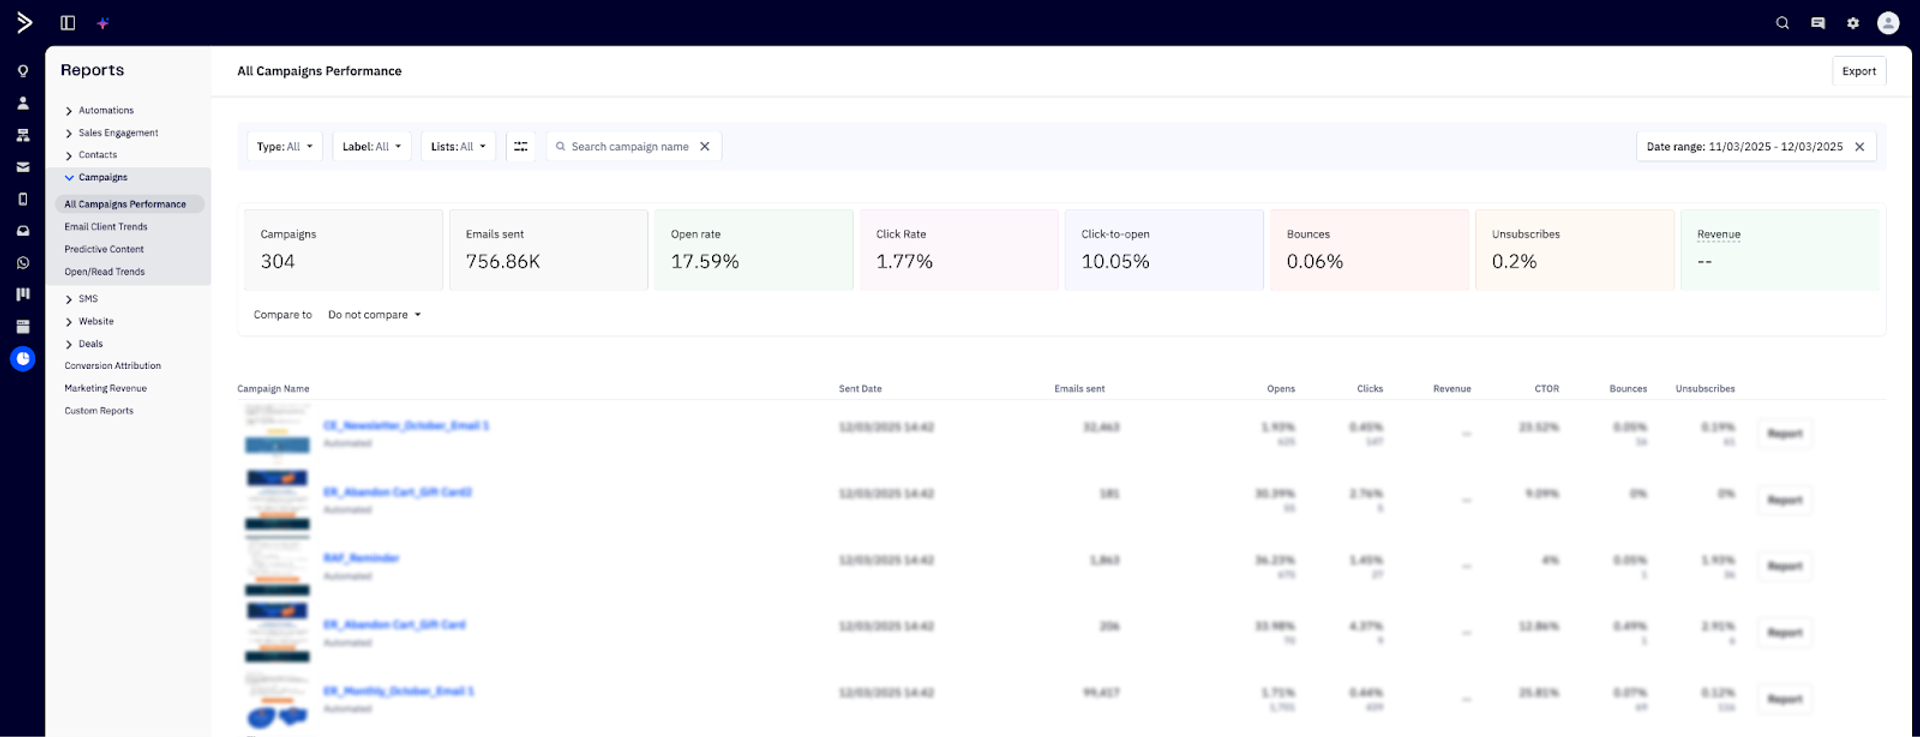This screenshot has width=1920, height=737.
Task: Open the Type: All filter dropdown
Action: click(284, 147)
